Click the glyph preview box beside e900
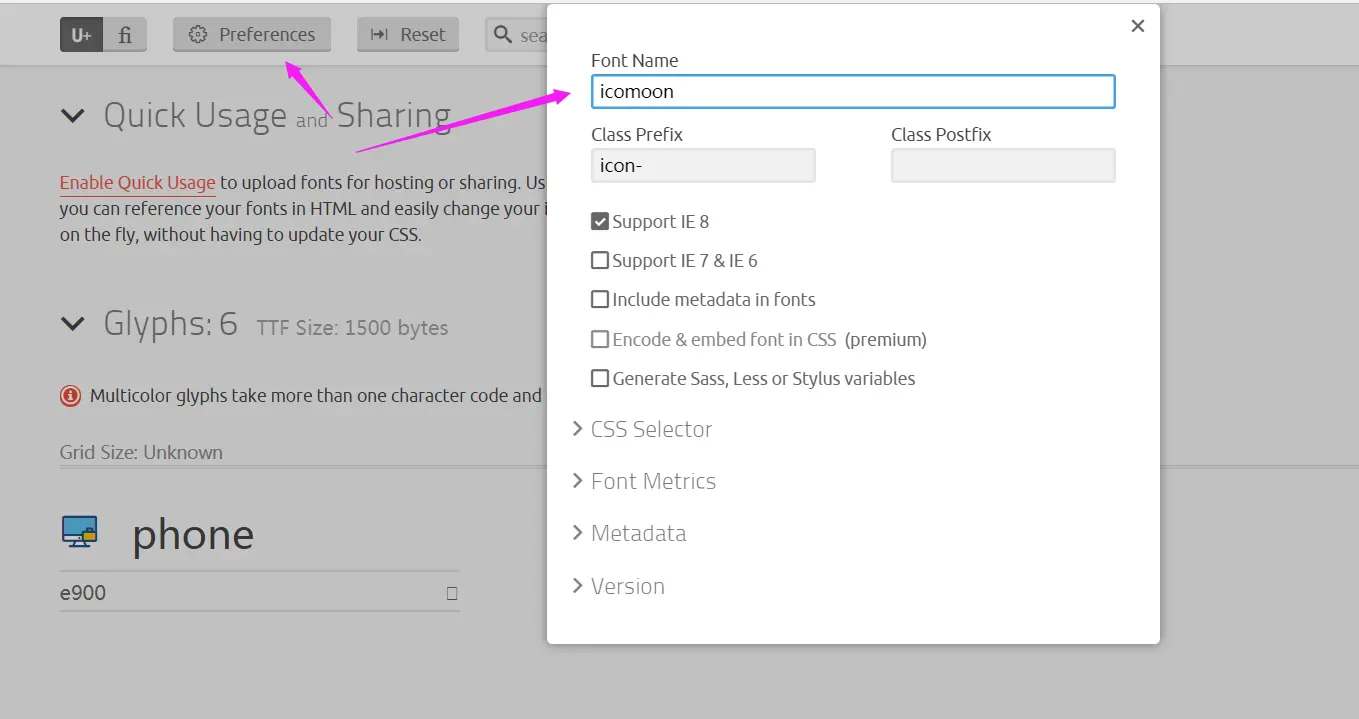 pos(452,593)
